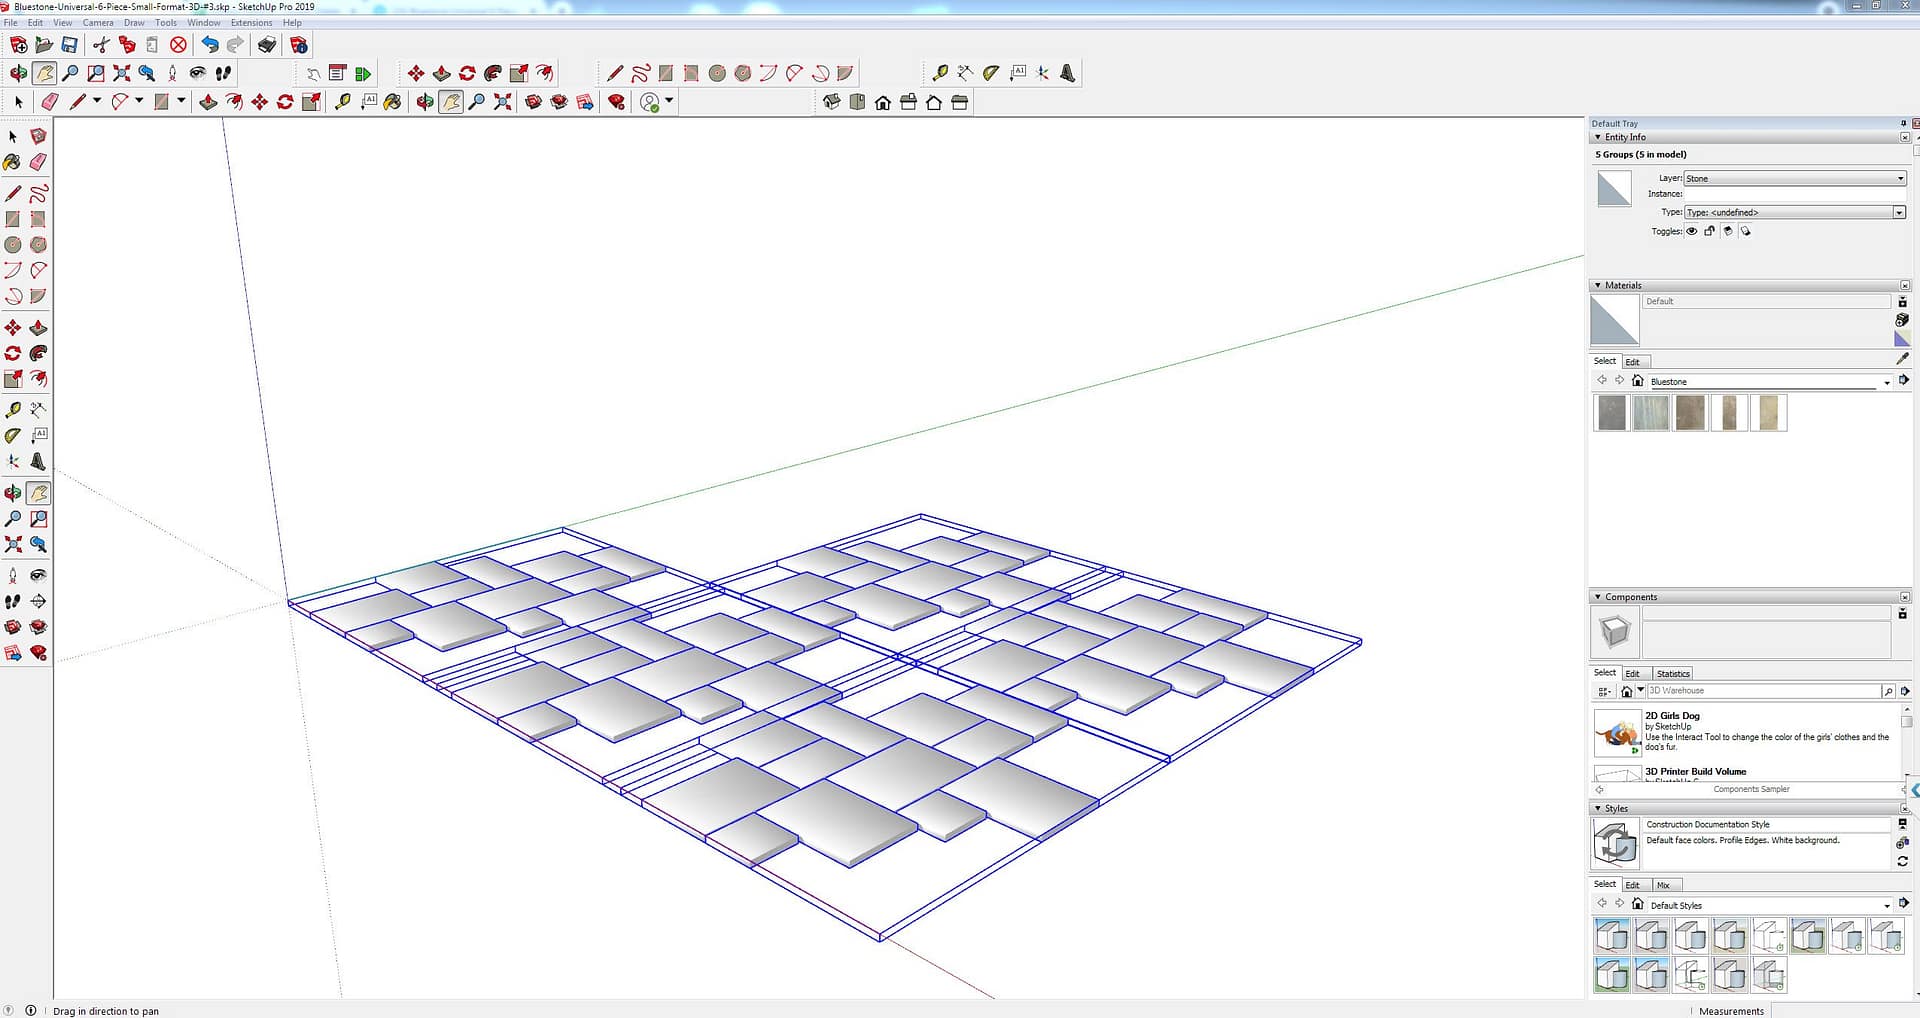This screenshot has height=1018, width=1920.
Task: Click the Edit tab in Materials panel
Action: click(1632, 362)
